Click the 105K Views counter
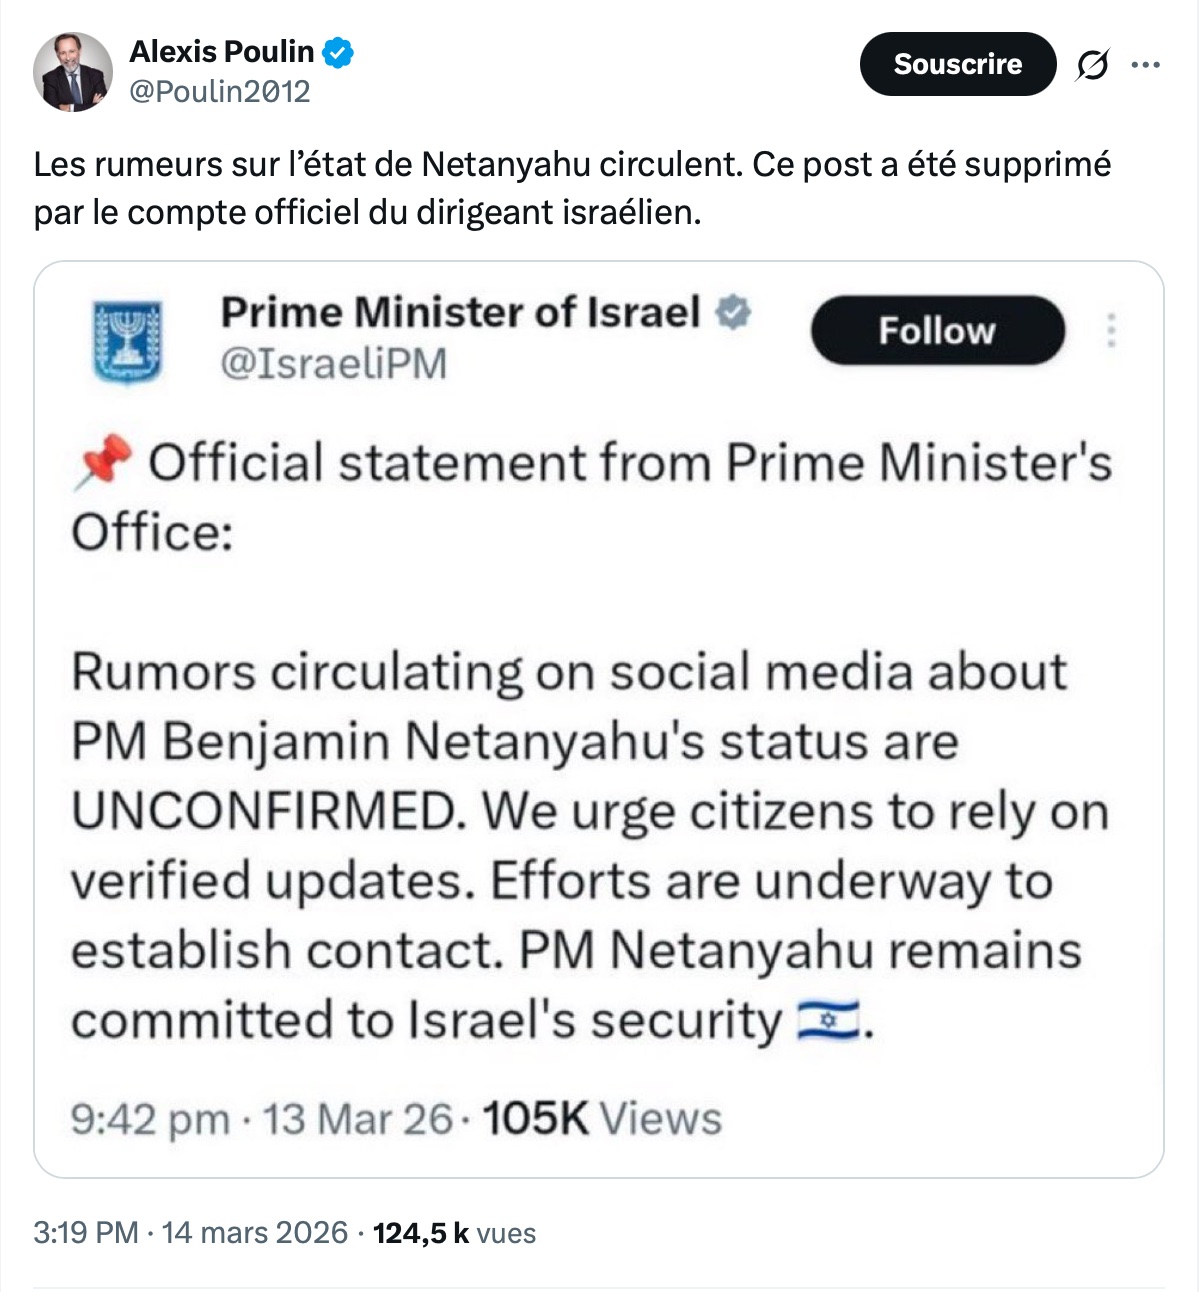Image resolution: width=1204 pixels, height=1292 pixels. pos(601,1119)
